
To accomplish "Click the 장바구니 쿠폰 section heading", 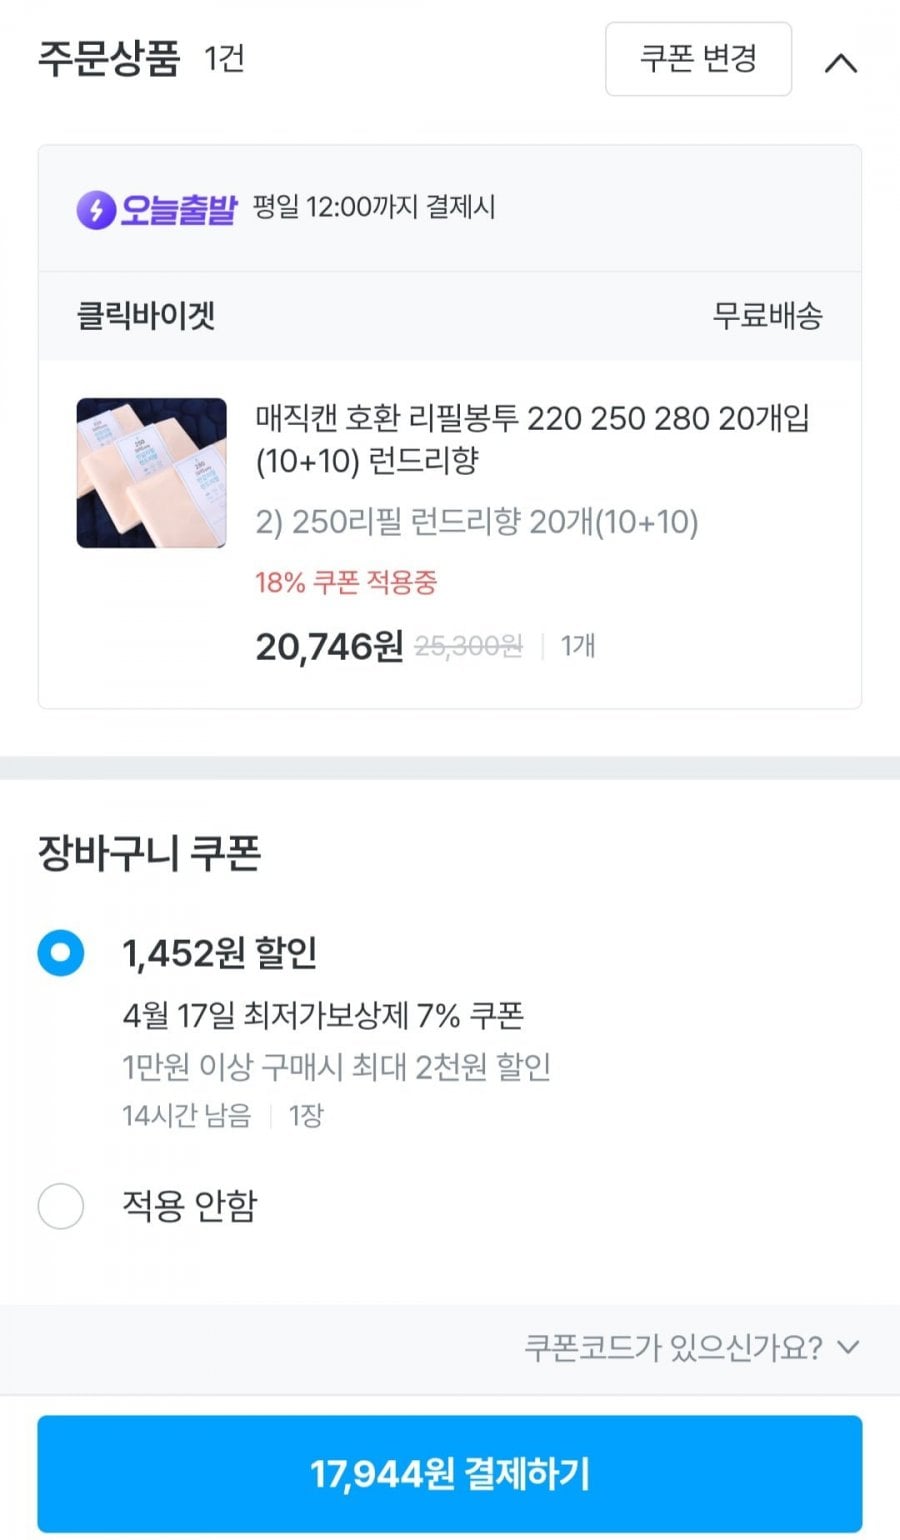I will 150,854.
